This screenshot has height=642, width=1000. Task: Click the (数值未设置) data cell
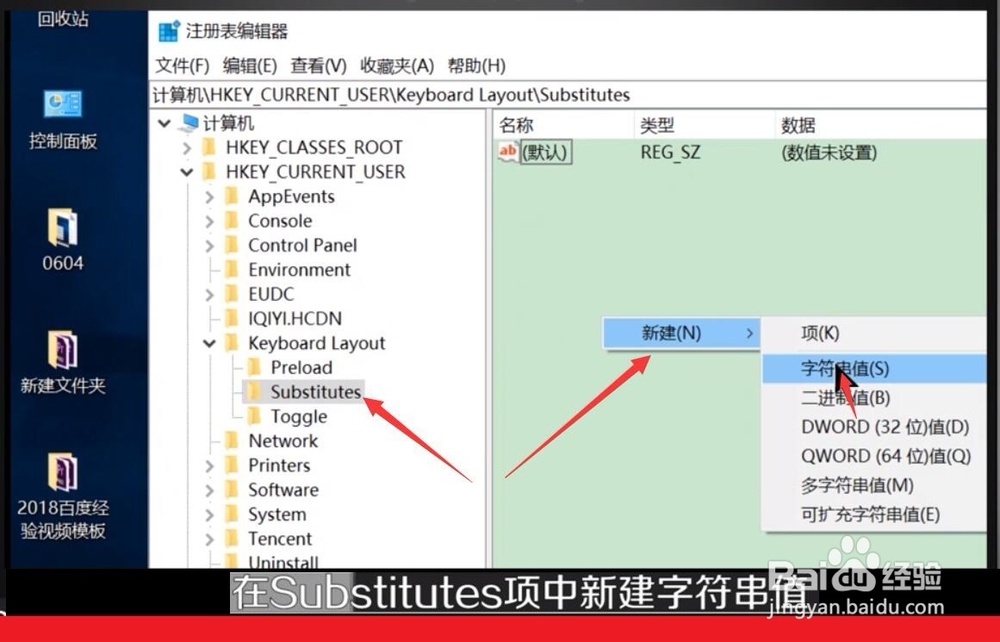(x=829, y=153)
